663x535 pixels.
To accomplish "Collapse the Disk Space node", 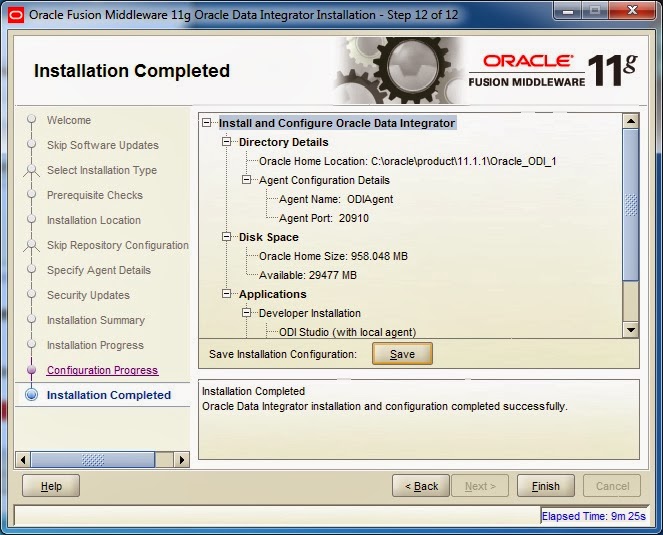I will click(227, 237).
